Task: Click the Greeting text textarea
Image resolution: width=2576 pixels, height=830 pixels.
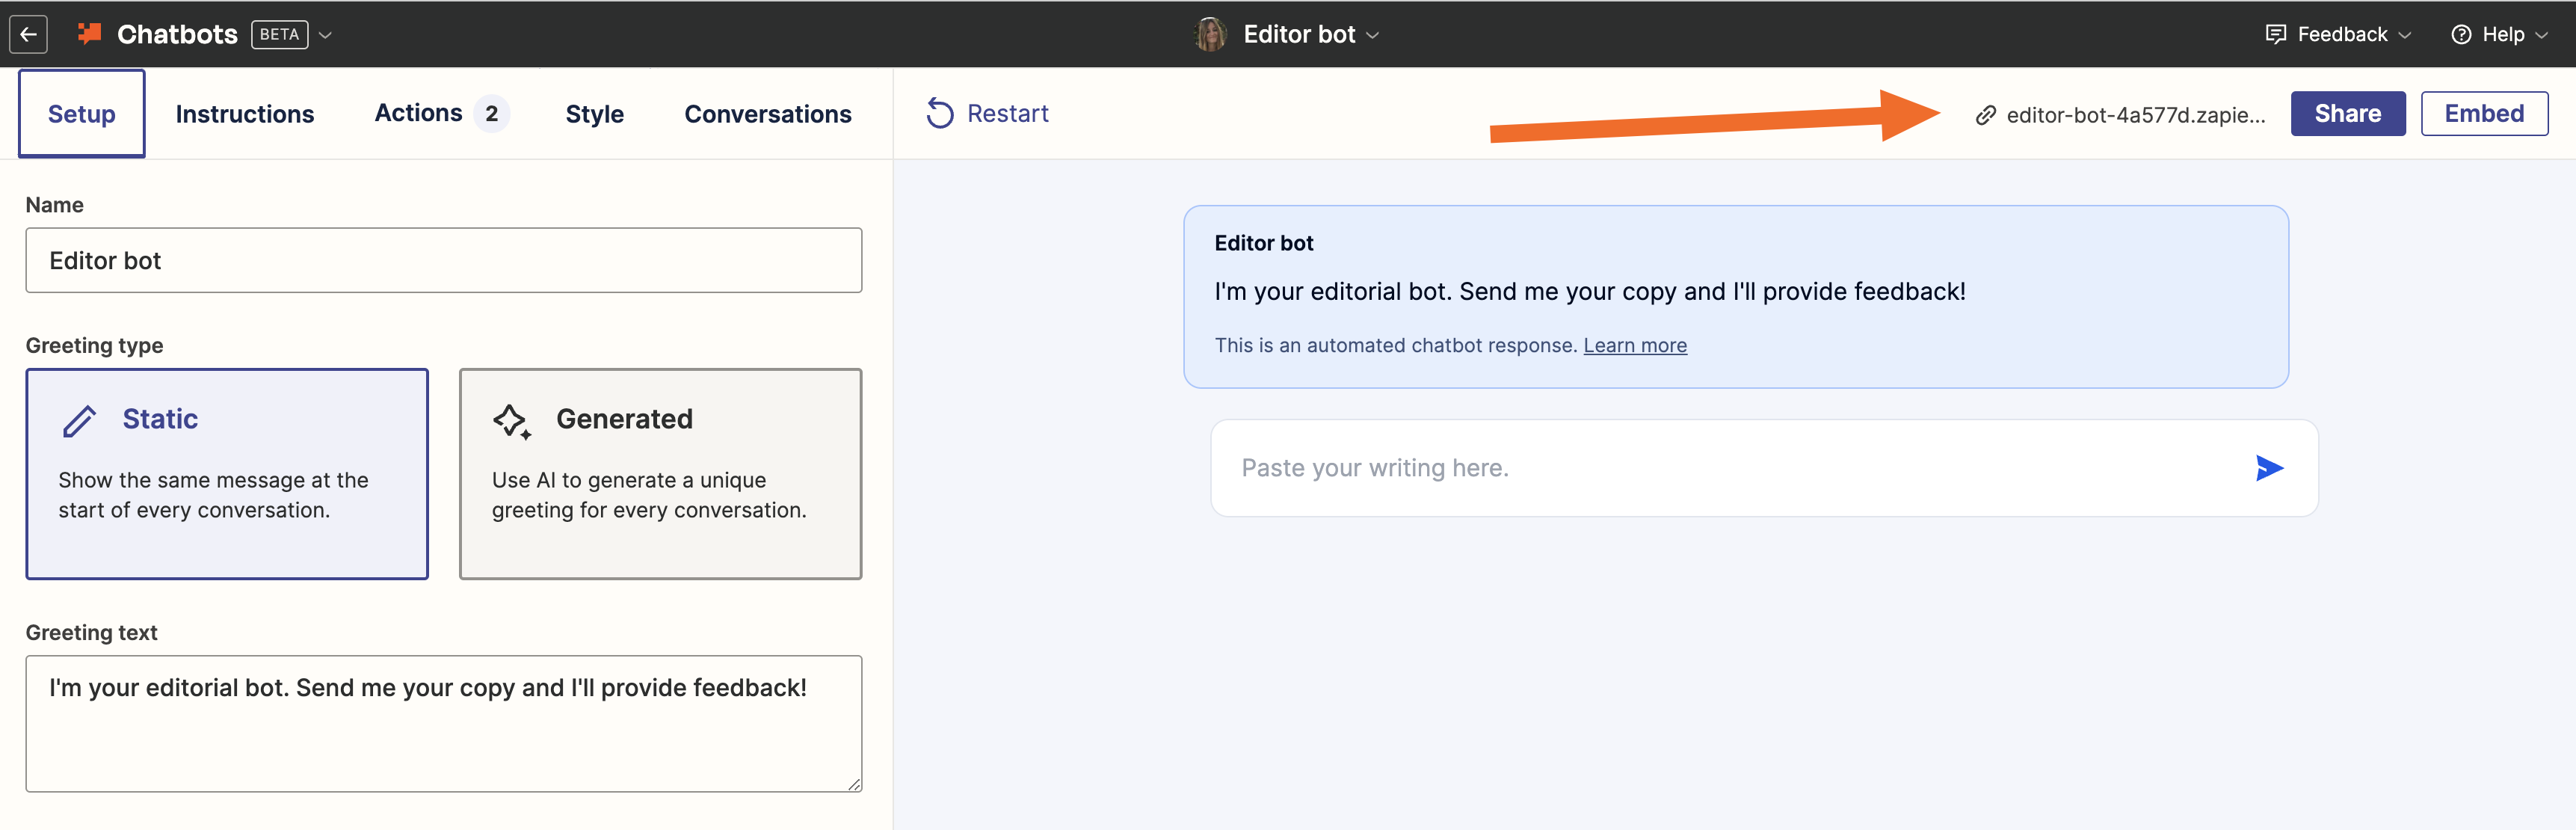Action: (x=444, y=724)
